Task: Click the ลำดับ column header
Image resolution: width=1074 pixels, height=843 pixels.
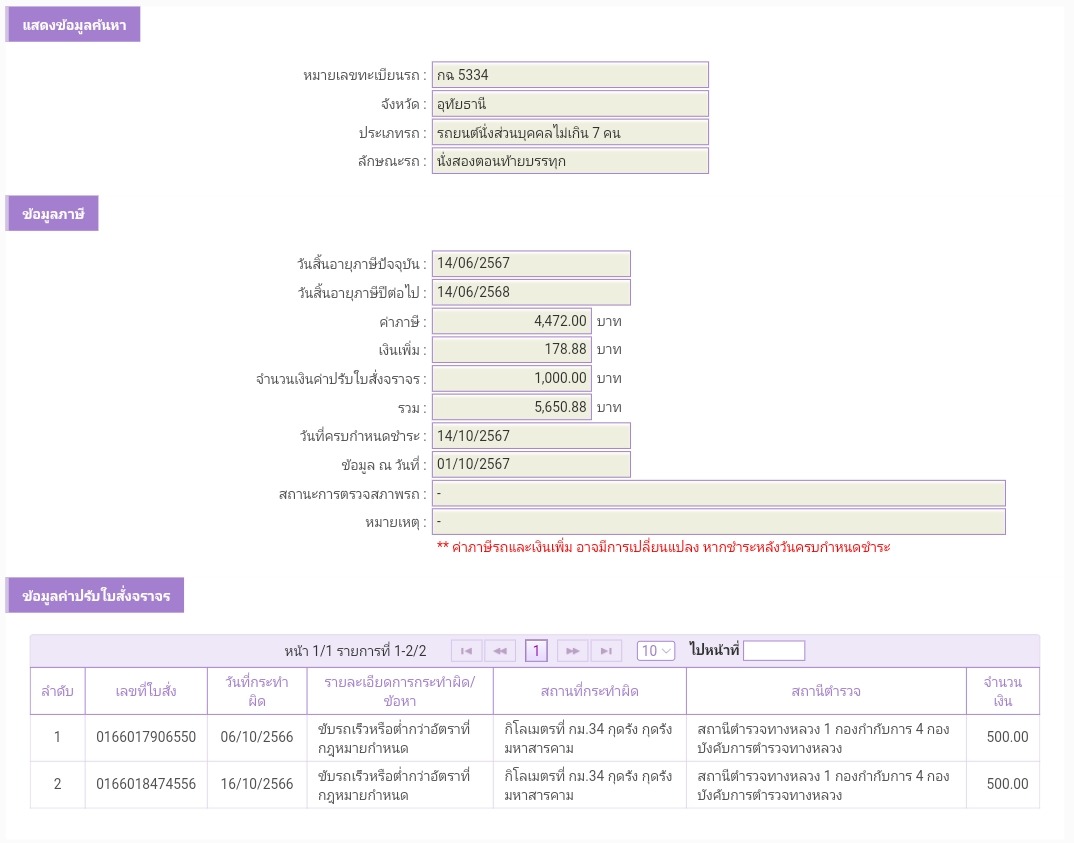Action: tap(58, 691)
